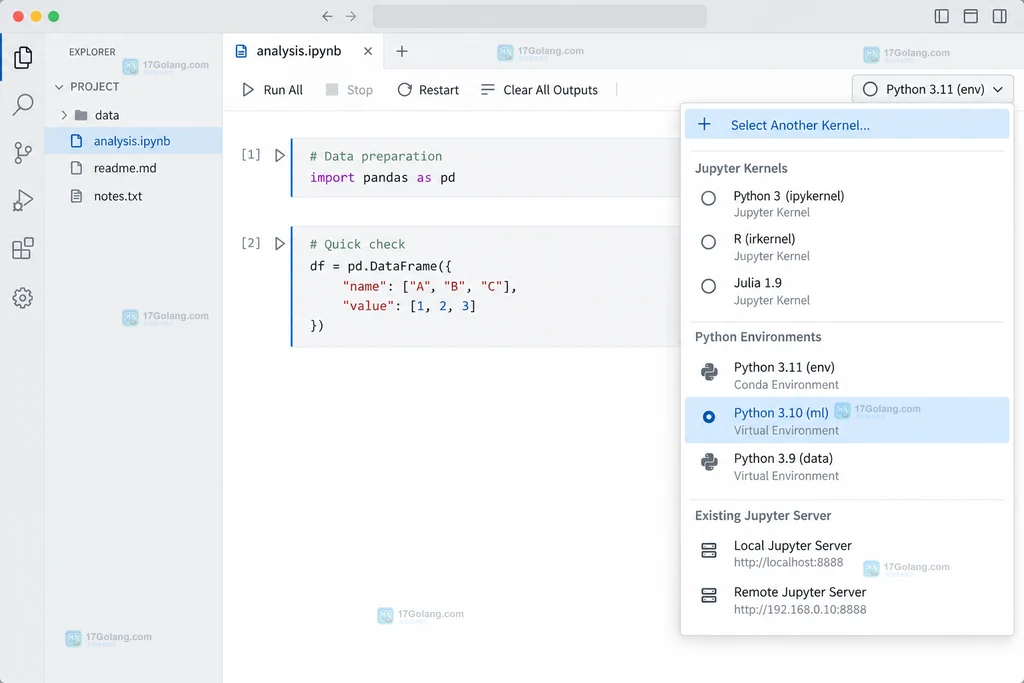Choose Local Jupyter Server entry
Image resolution: width=1024 pixels, height=683 pixels.
click(x=846, y=553)
